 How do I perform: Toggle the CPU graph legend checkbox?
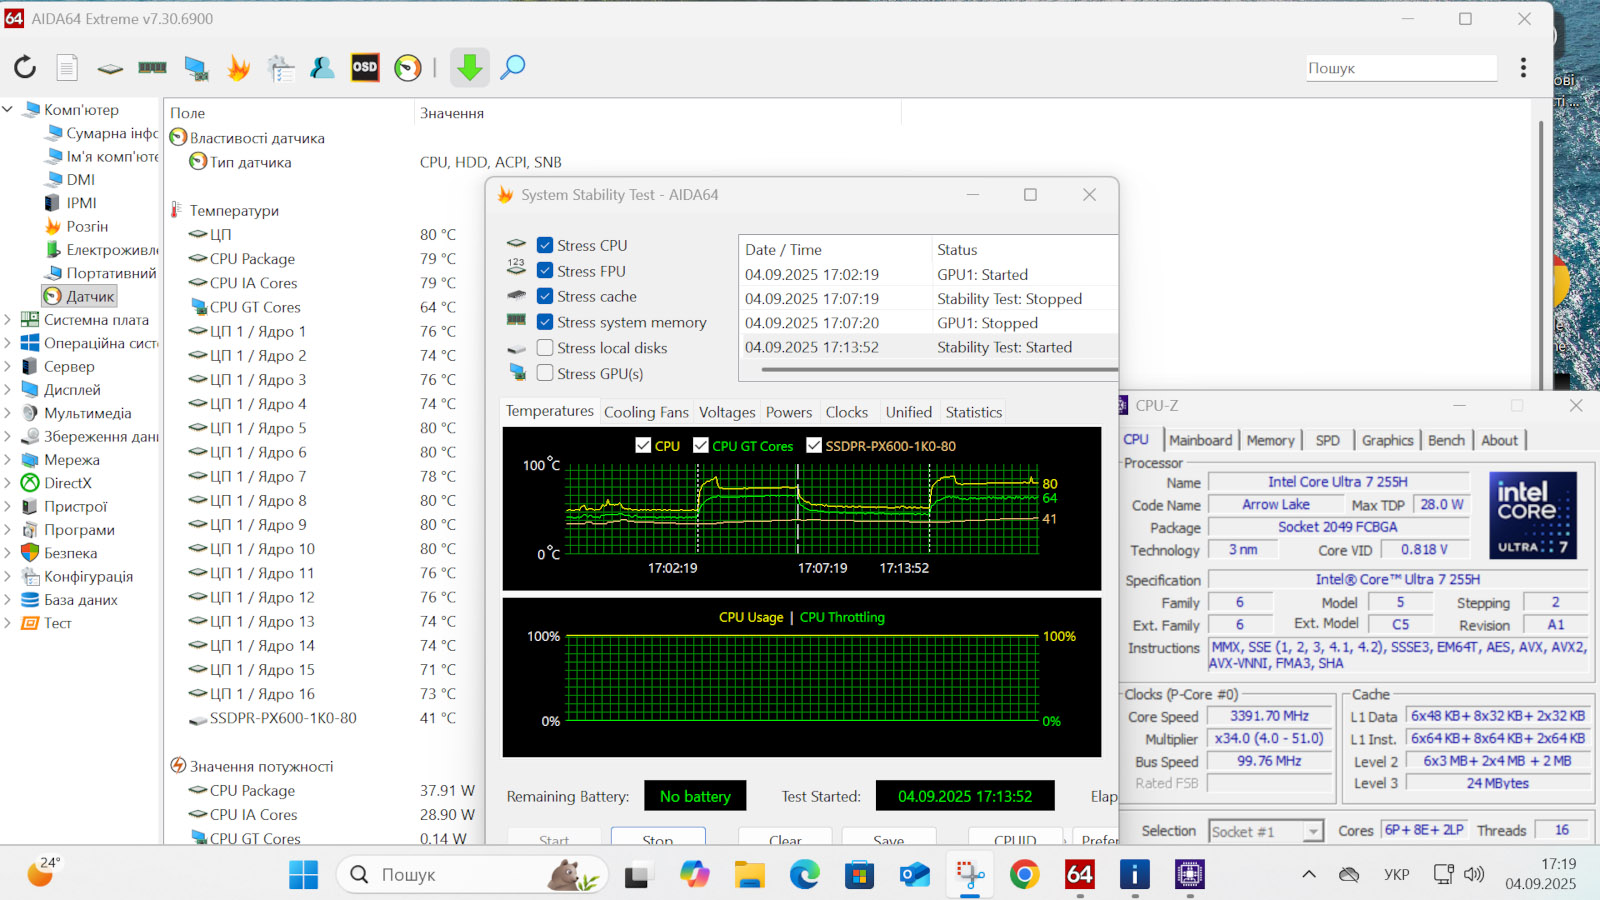pyautogui.click(x=643, y=446)
